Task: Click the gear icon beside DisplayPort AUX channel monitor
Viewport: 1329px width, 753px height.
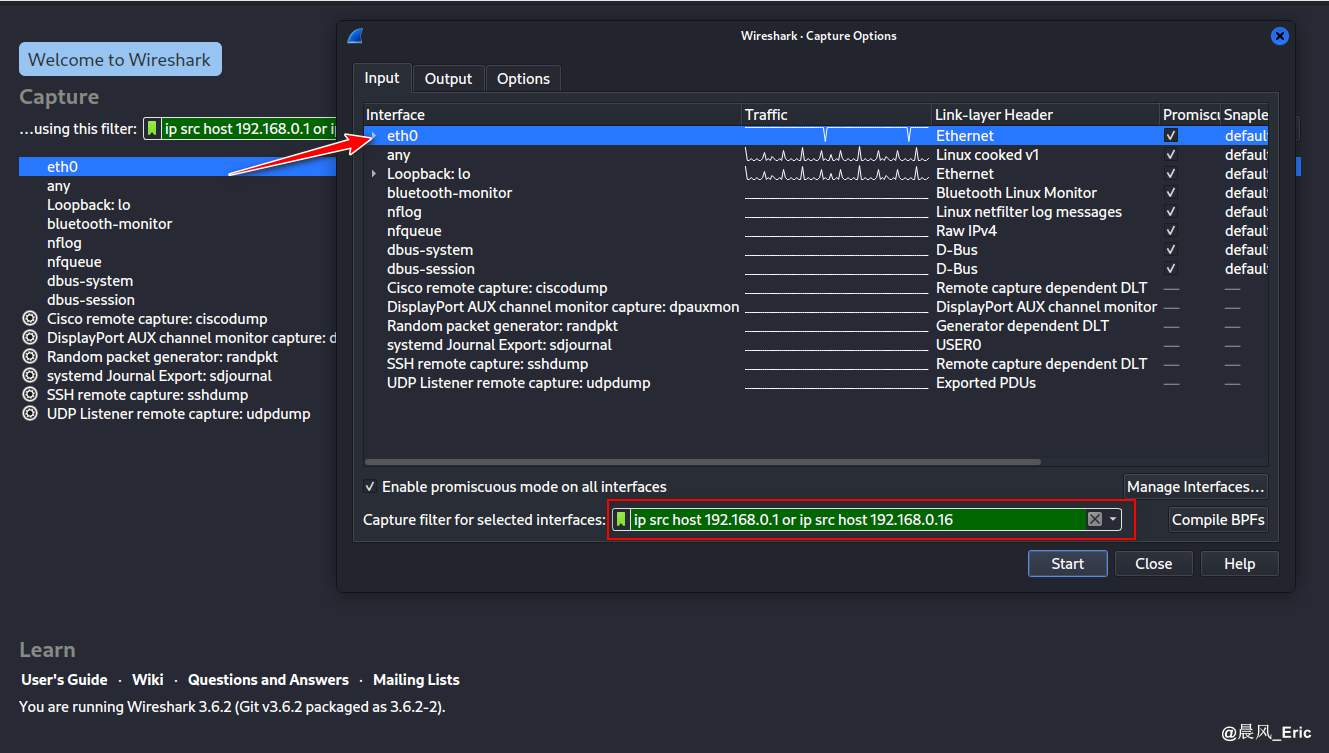Action: click(28, 338)
